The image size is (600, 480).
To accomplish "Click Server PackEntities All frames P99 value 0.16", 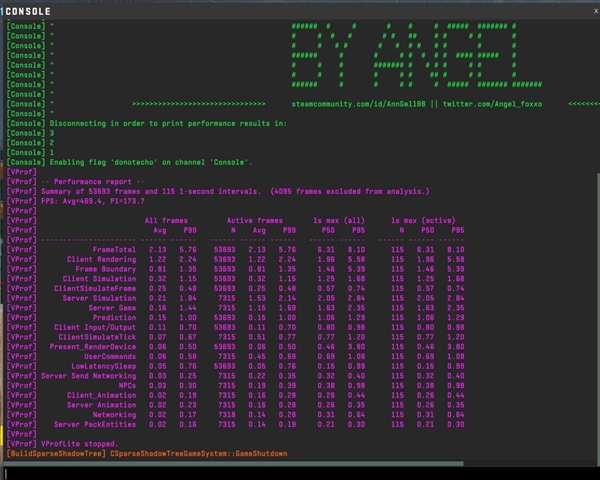I will (188, 424).
